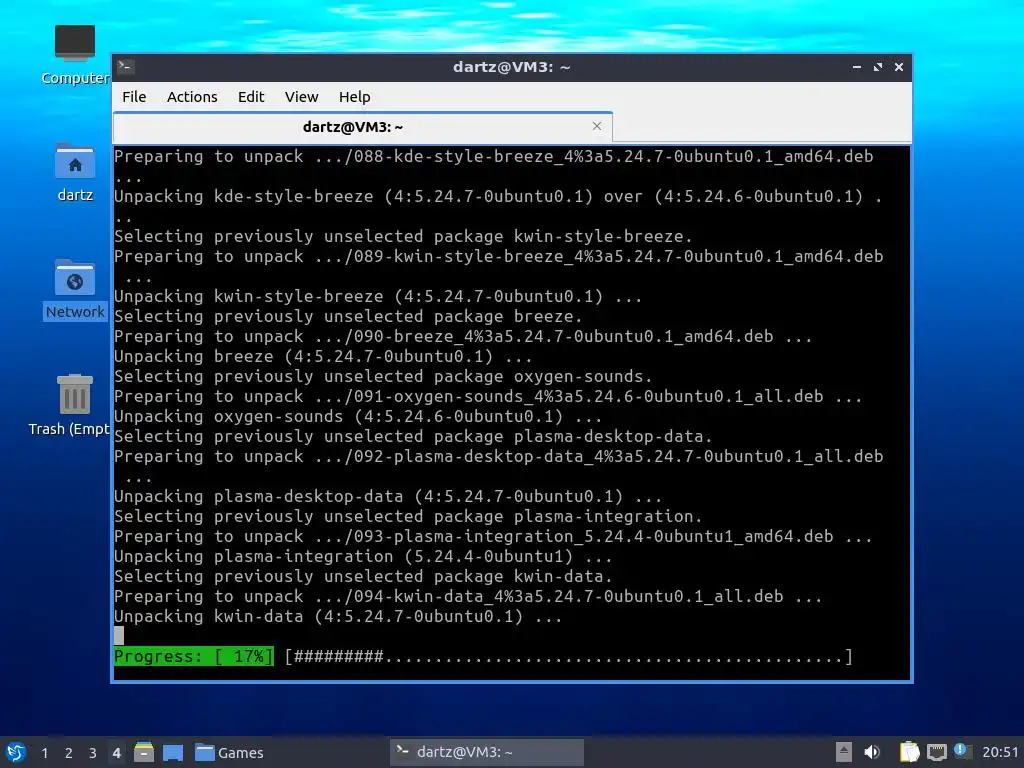Click line with 088-kde-style-breeze deb file
Viewport: 1024px width, 768px height.
(494, 157)
